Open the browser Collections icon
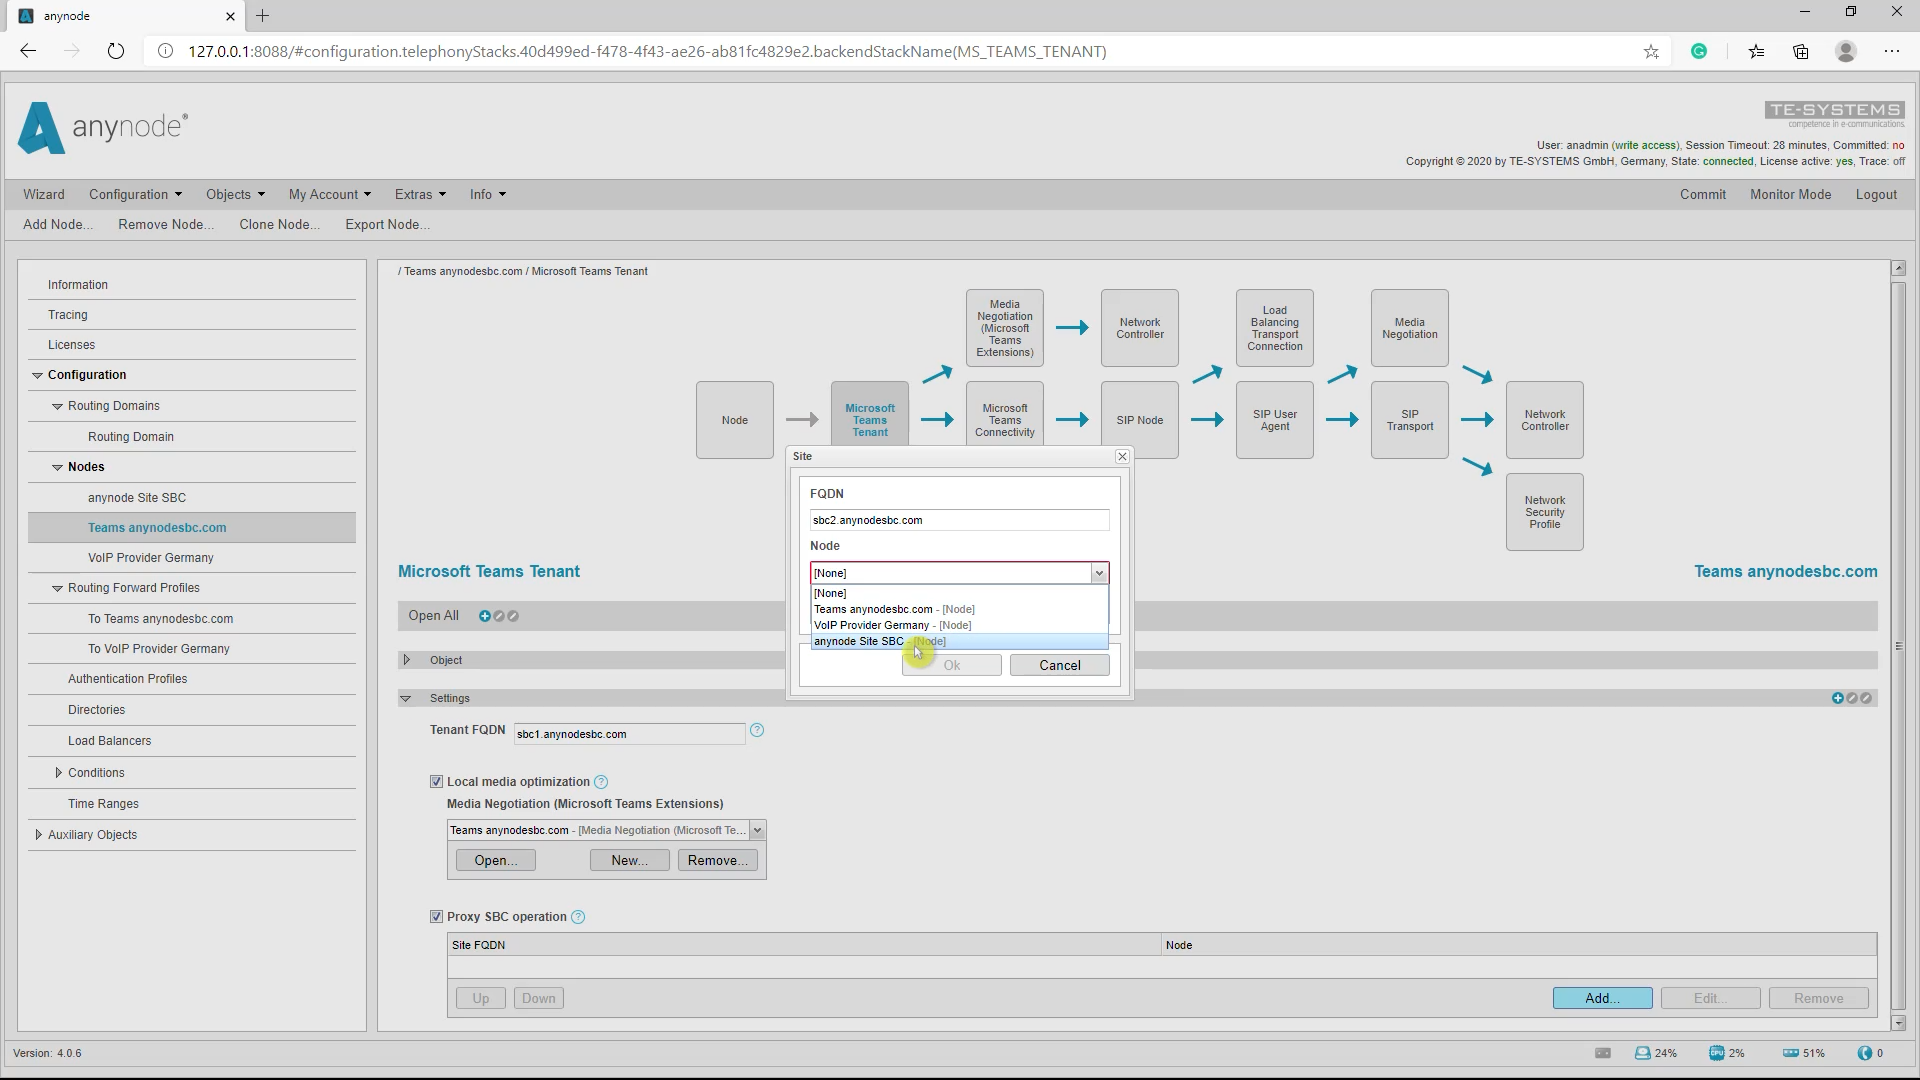The image size is (1920, 1080). pos(1801,51)
